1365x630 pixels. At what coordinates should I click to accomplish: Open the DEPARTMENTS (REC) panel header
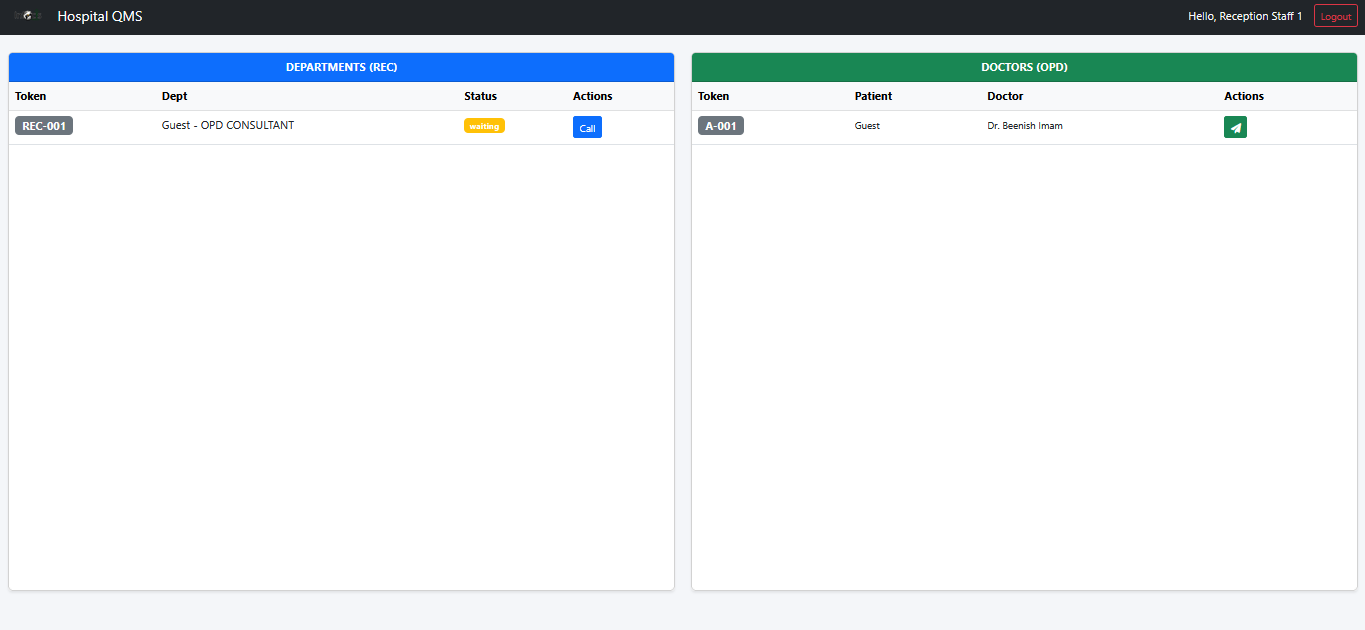340,67
